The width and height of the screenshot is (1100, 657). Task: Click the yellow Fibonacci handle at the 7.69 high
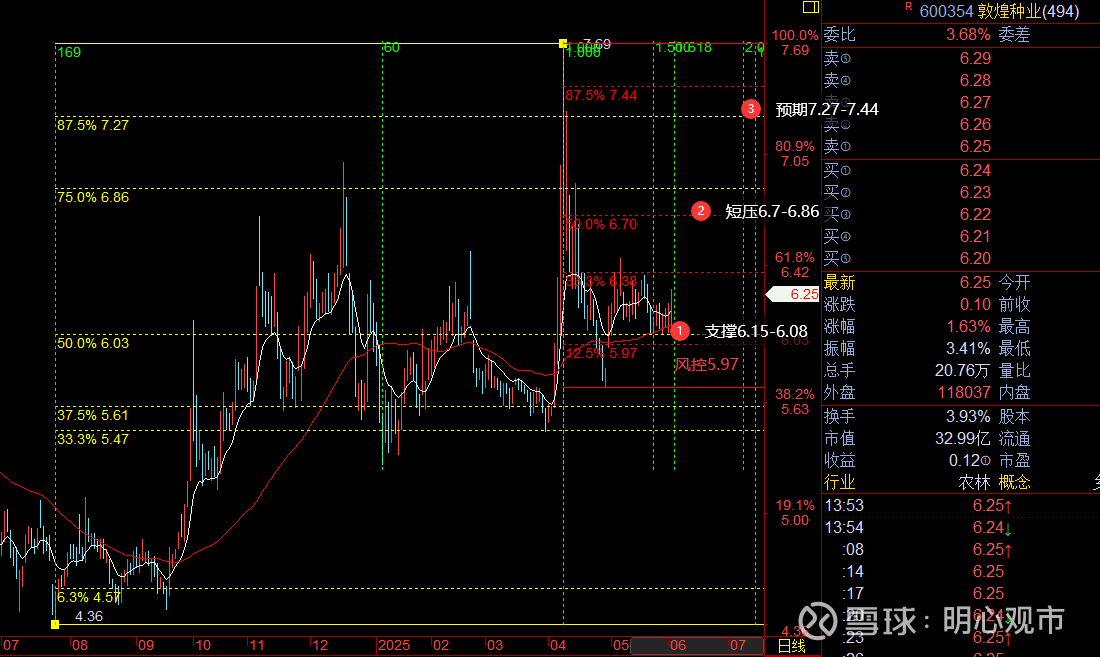(x=563, y=43)
